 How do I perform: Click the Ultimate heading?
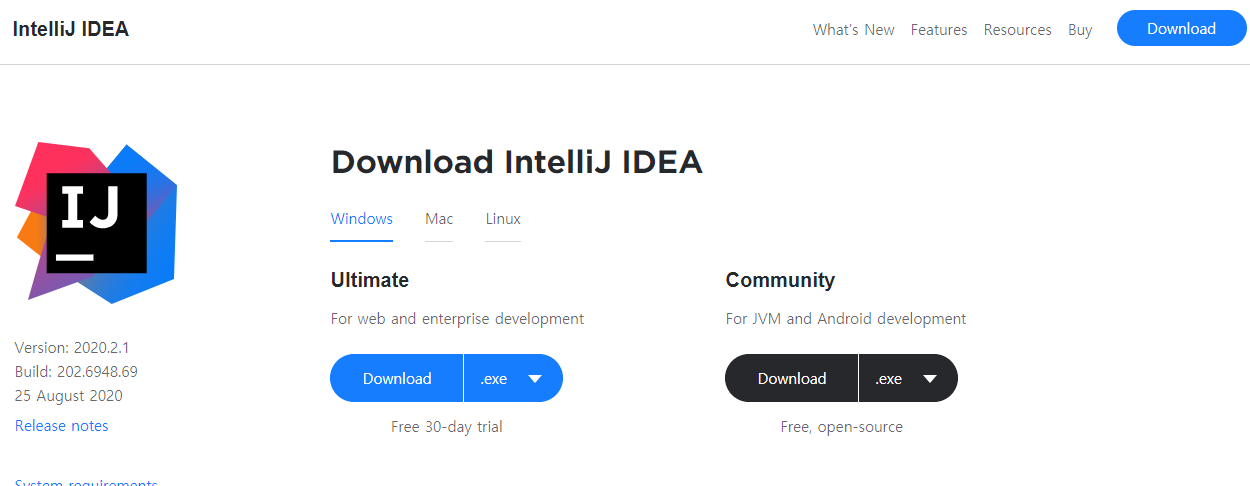(370, 280)
